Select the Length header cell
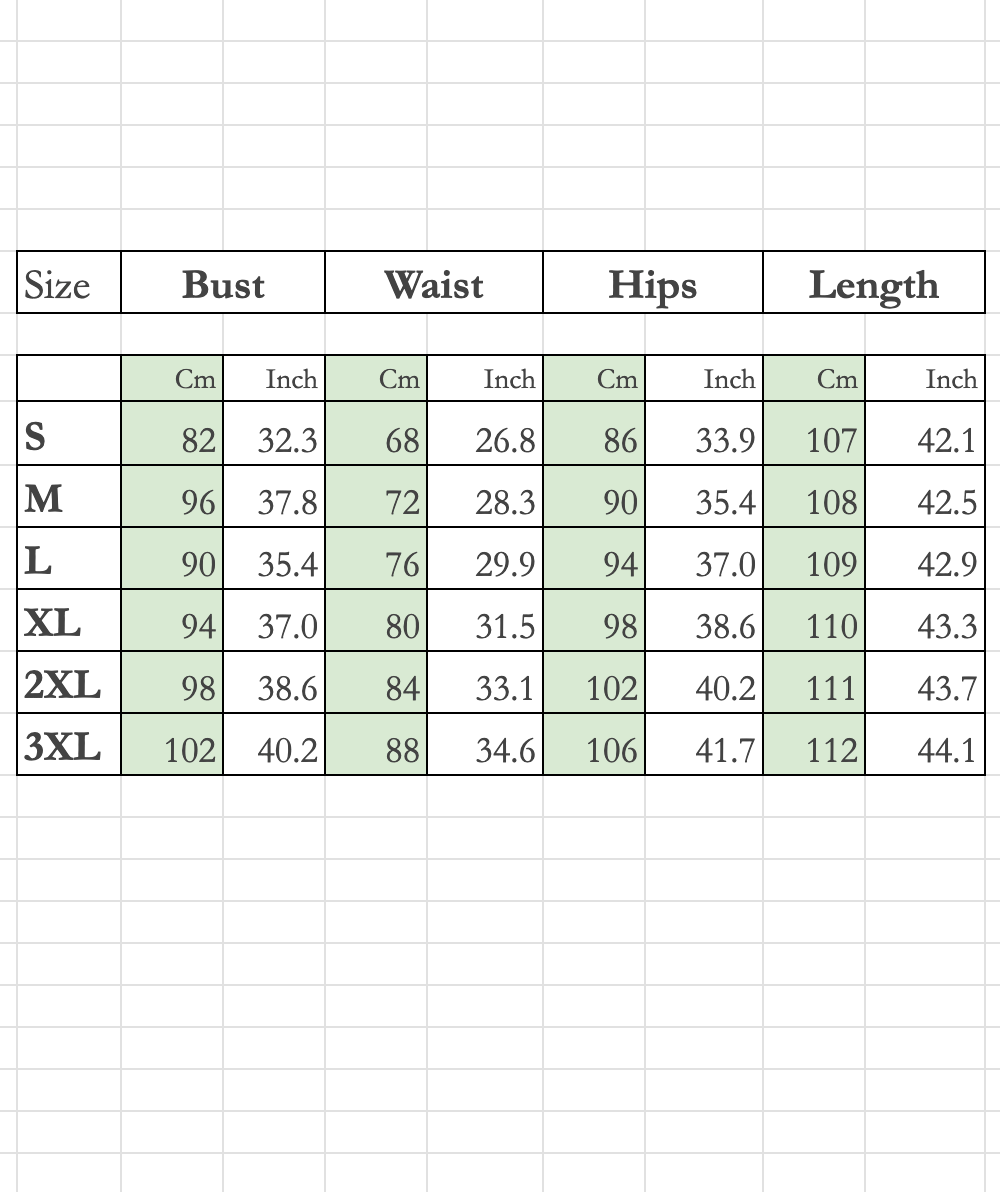The image size is (1000, 1192). 874,284
